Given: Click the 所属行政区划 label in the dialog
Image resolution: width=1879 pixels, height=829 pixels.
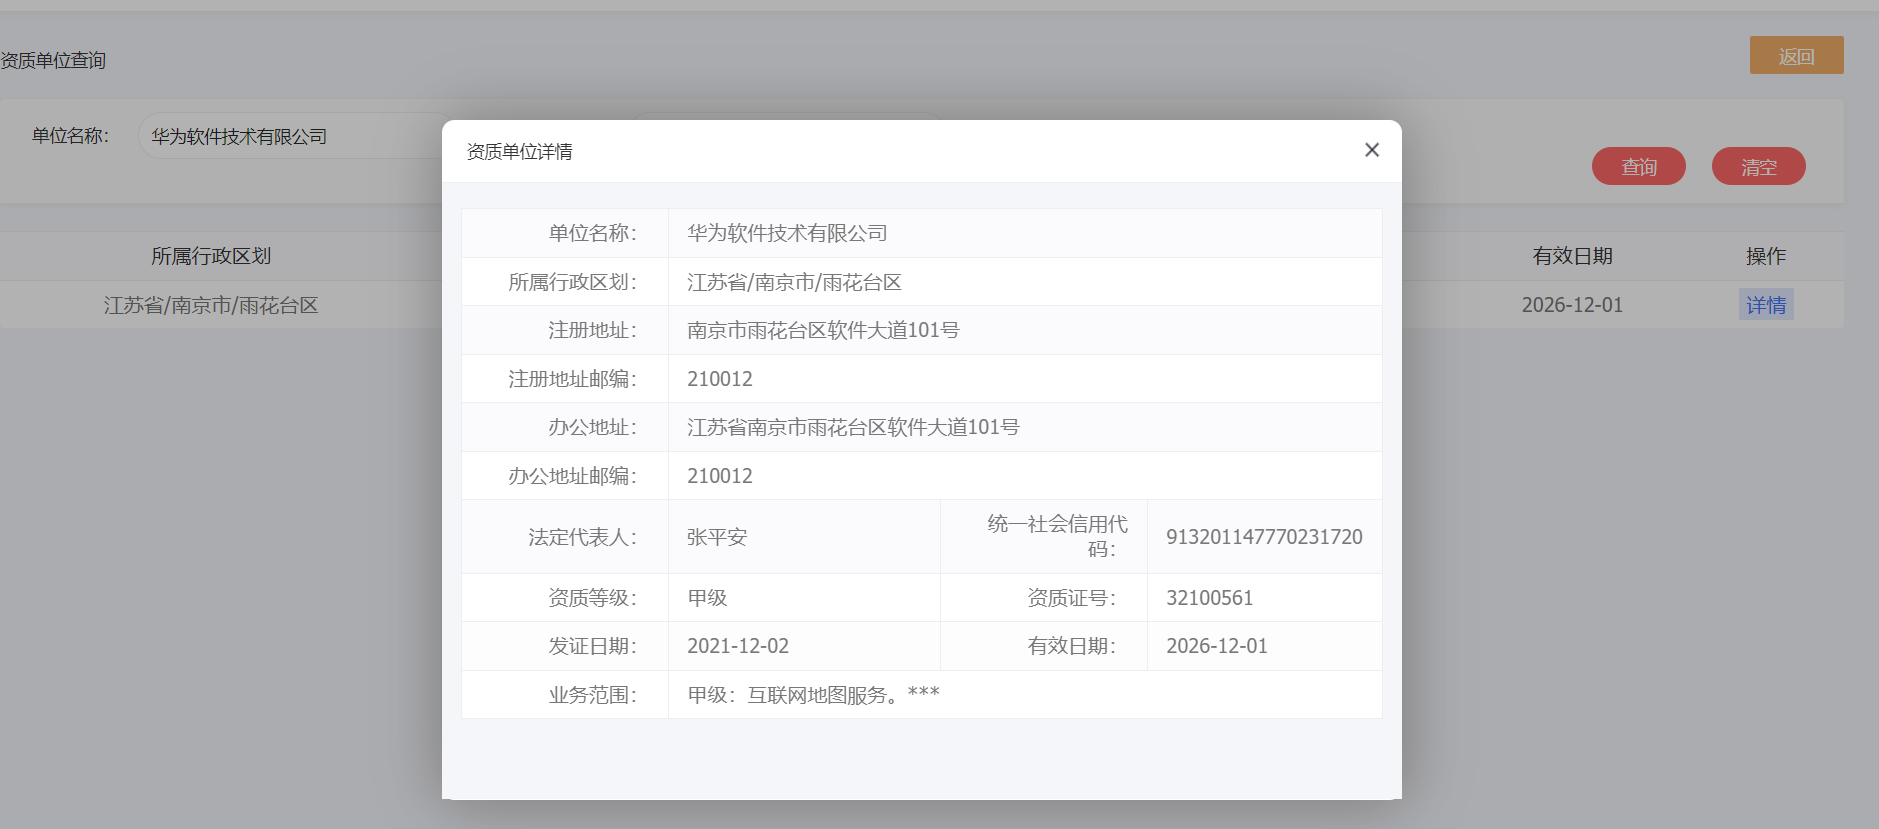Looking at the screenshot, I should click(x=572, y=282).
